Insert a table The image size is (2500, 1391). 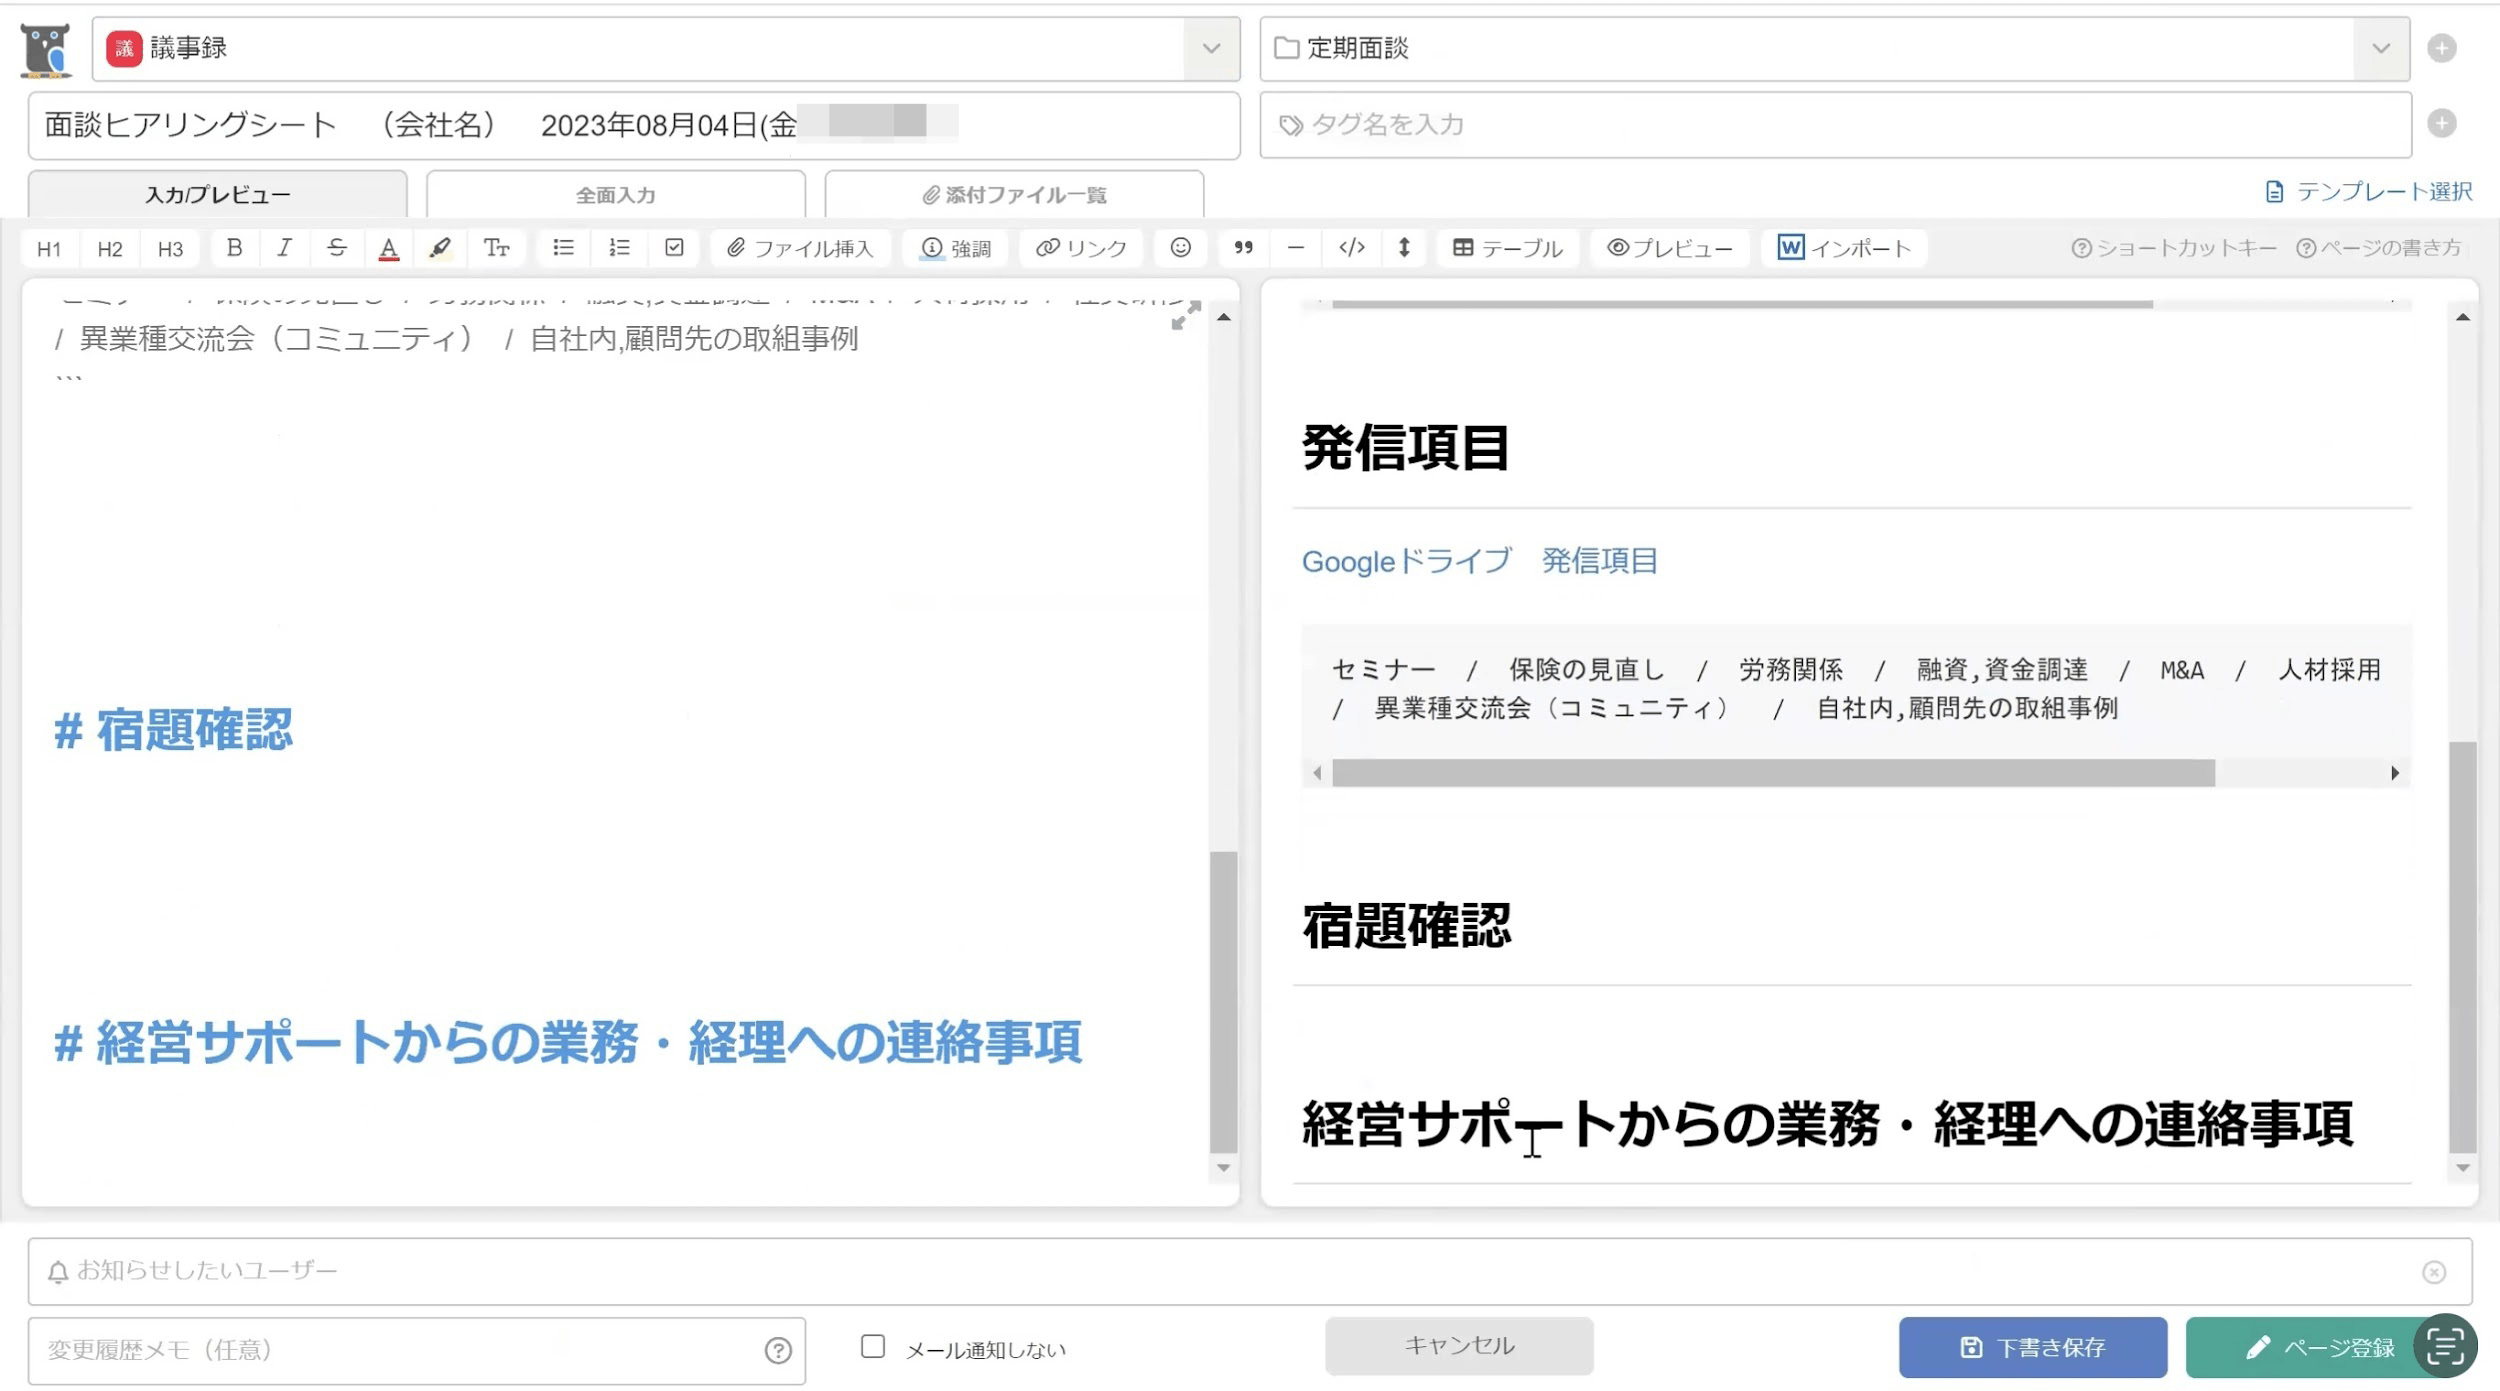[1506, 248]
